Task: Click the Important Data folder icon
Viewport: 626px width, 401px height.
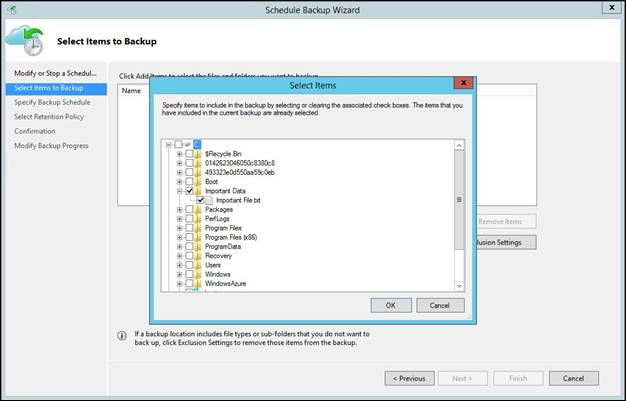Action: [x=198, y=191]
